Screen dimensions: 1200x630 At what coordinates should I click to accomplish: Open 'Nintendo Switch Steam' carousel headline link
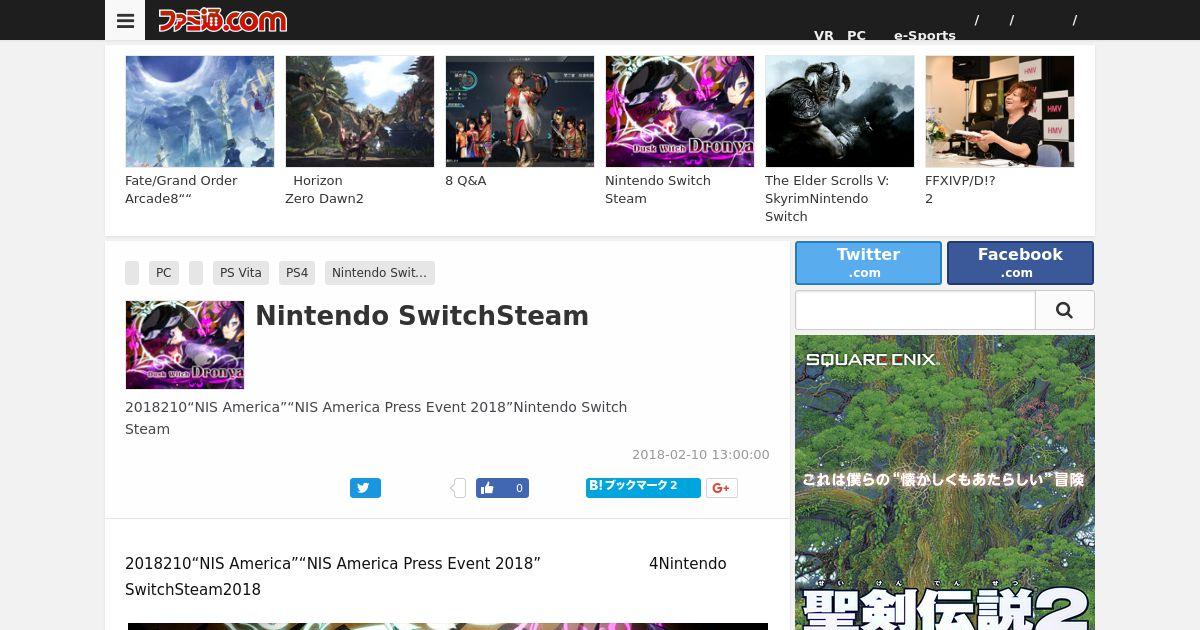click(x=658, y=190)
